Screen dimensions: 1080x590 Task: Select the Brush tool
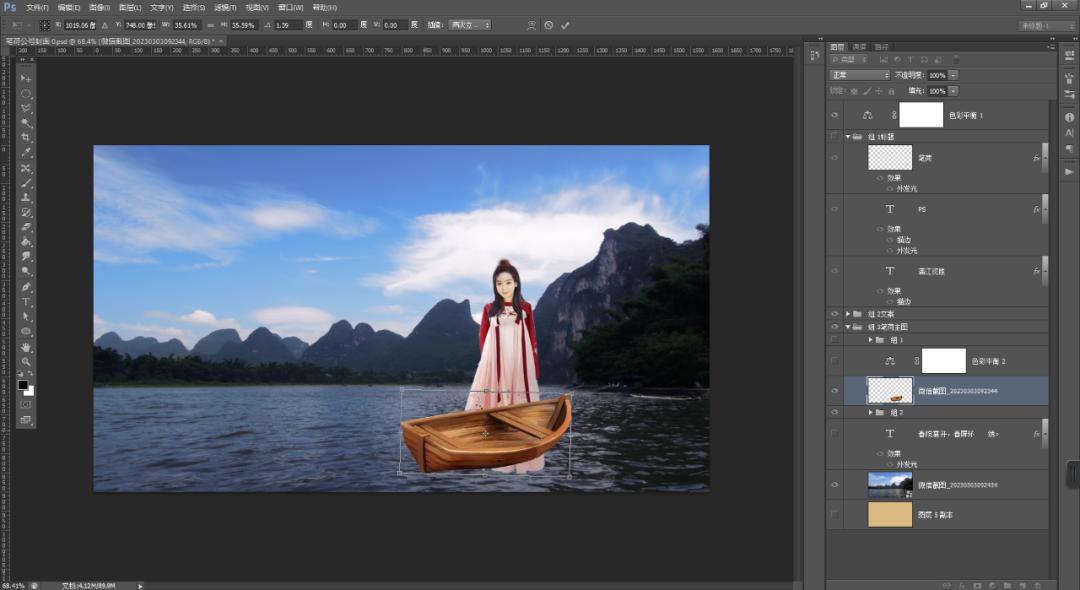point(26,183)
